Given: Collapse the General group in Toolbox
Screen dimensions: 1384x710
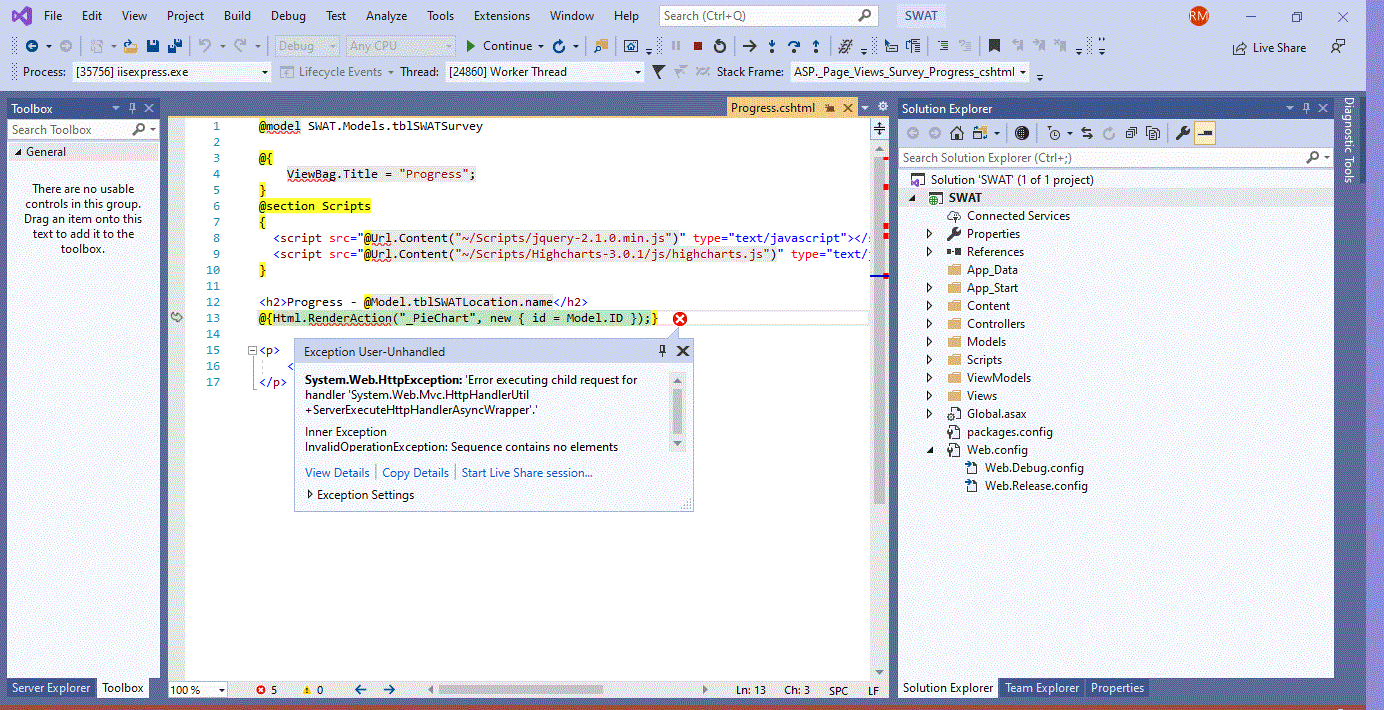Looking at the screenshot, I should point(17,152).
